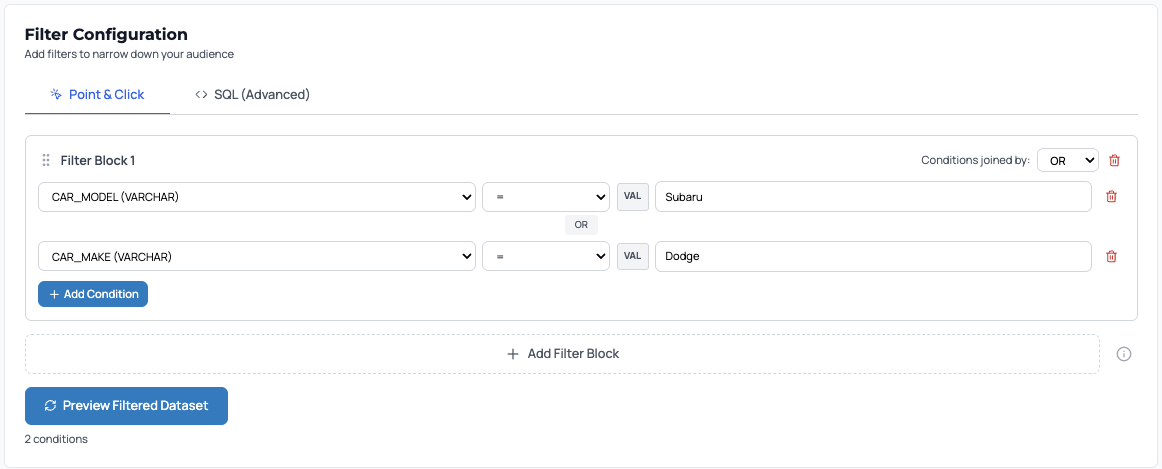
Task: Click the Subaru value input field
Action: pyautogui.click(x=872, y=197)
